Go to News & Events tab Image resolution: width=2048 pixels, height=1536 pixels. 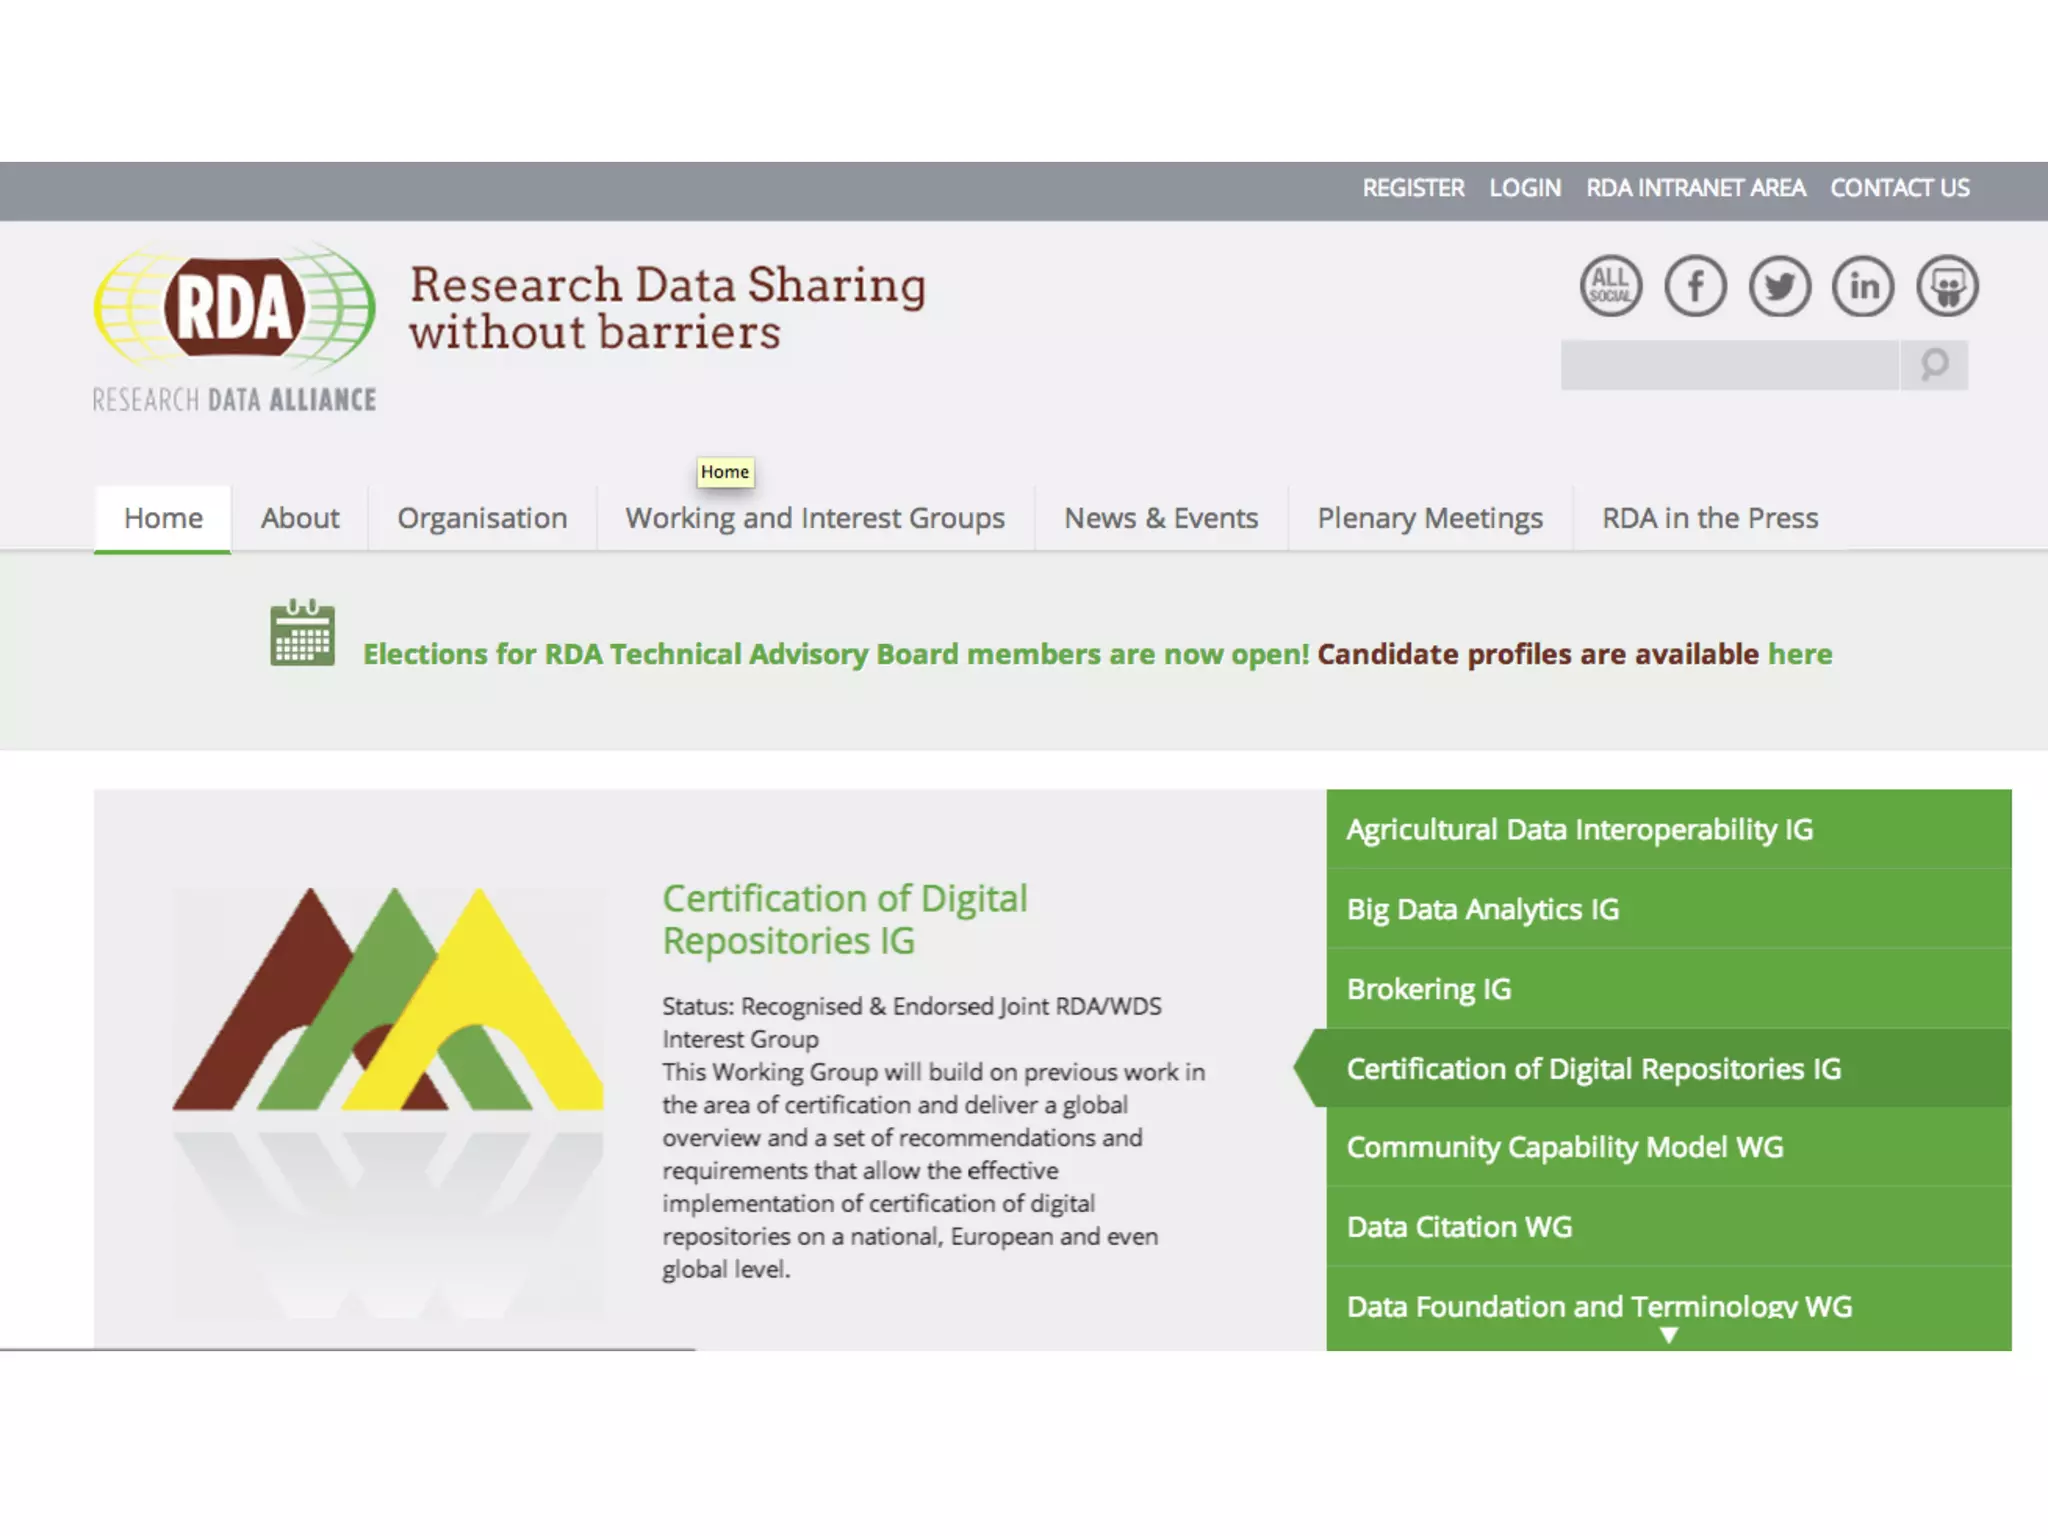tap(1160, 518)
